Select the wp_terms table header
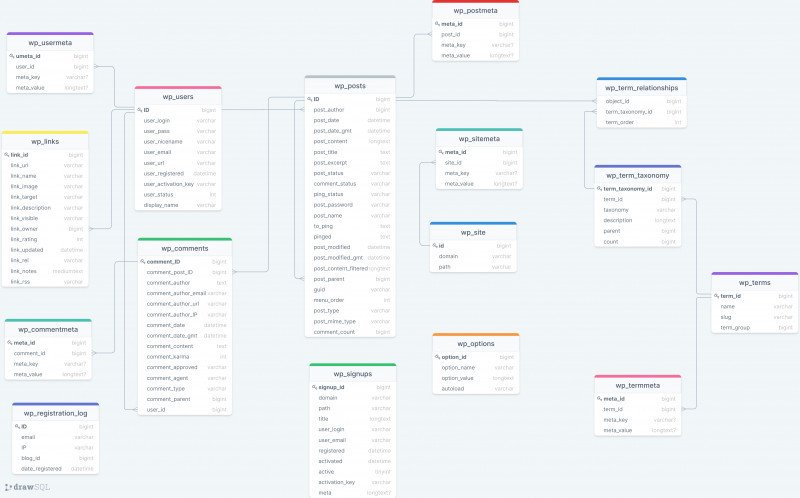The image size is (800, 498). point(755,283)
